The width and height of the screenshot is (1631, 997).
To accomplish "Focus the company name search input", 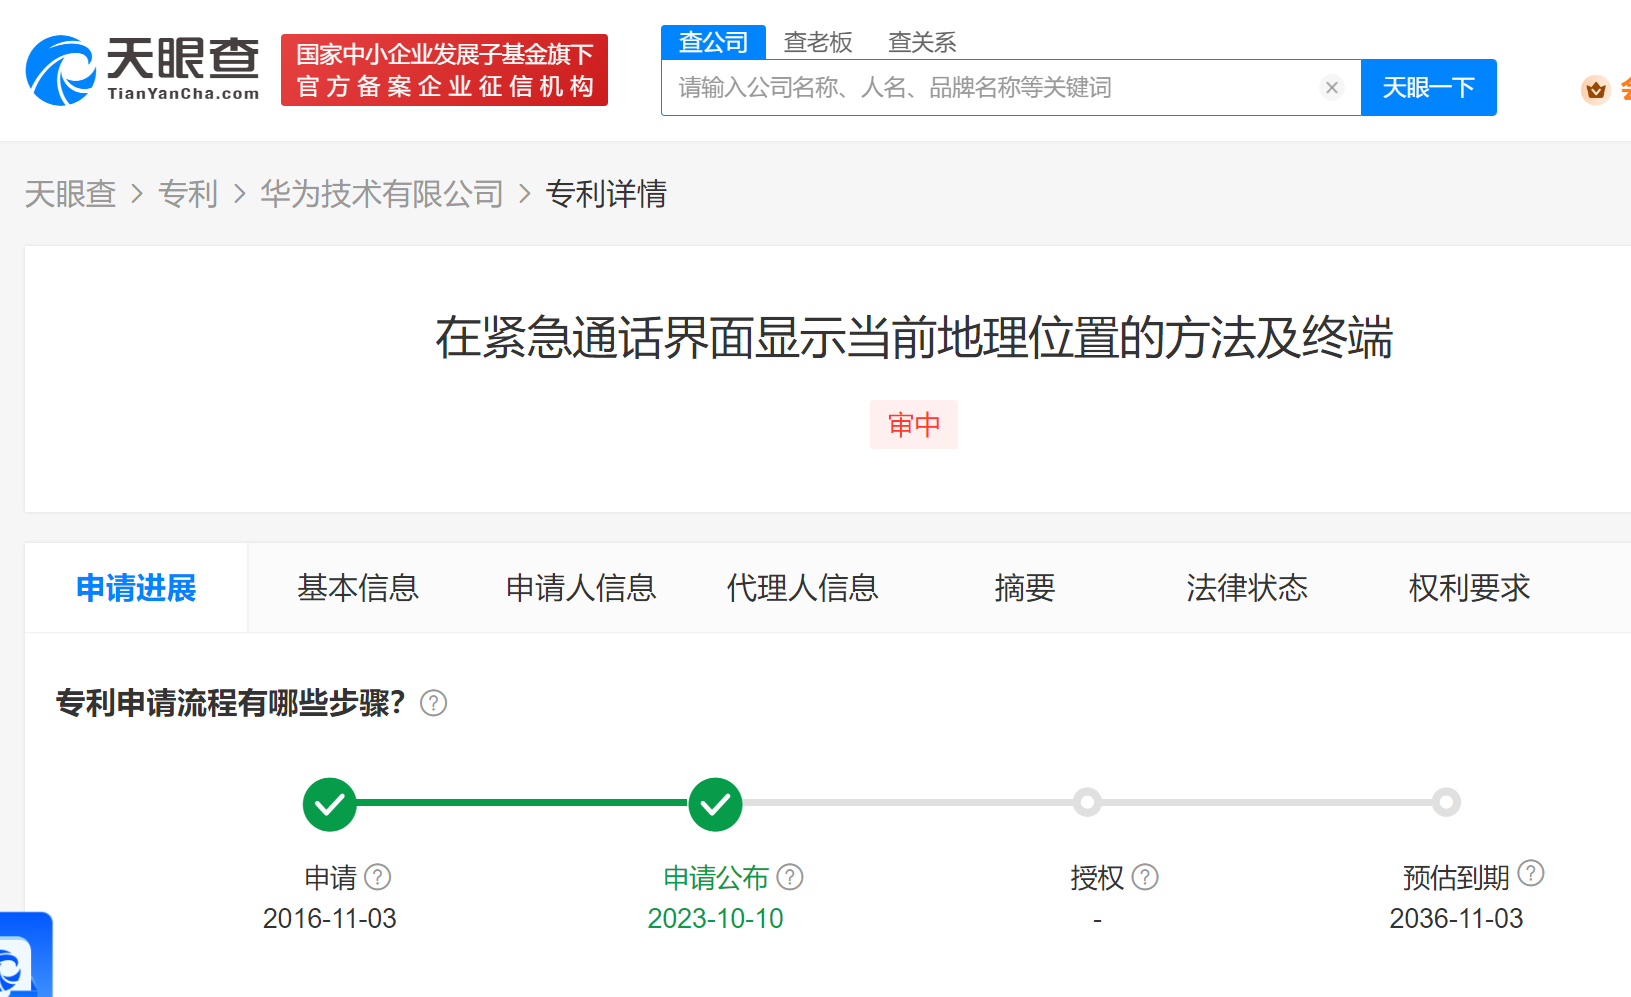I will click(x=990, y=88).
